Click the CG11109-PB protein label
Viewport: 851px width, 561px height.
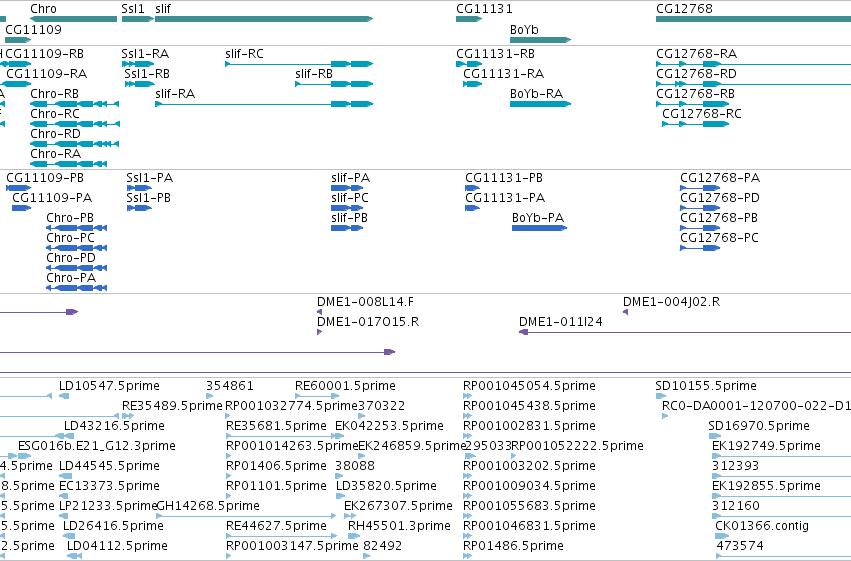(45, 178)
